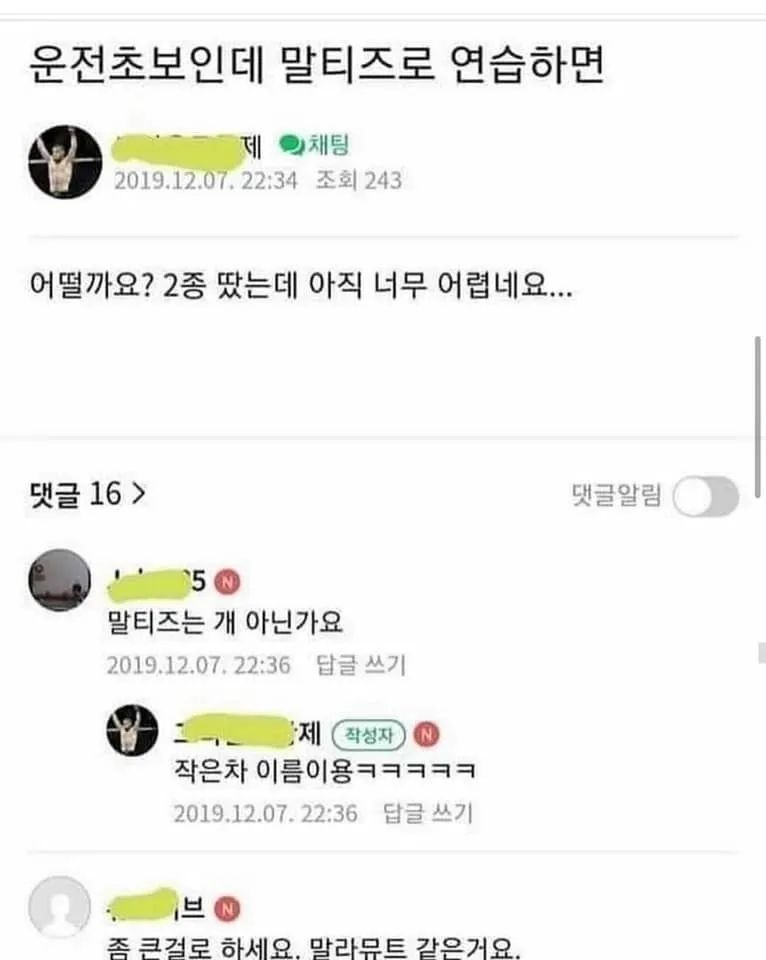Click the N badge beside first commenter
The height and width of the screenshot is (960, 766).
(227, 581)
